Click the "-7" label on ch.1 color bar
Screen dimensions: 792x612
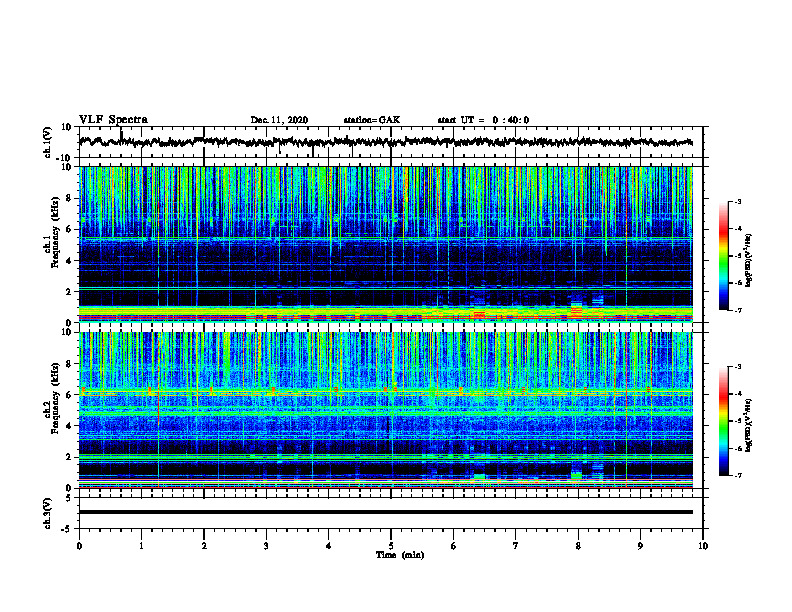737,310
